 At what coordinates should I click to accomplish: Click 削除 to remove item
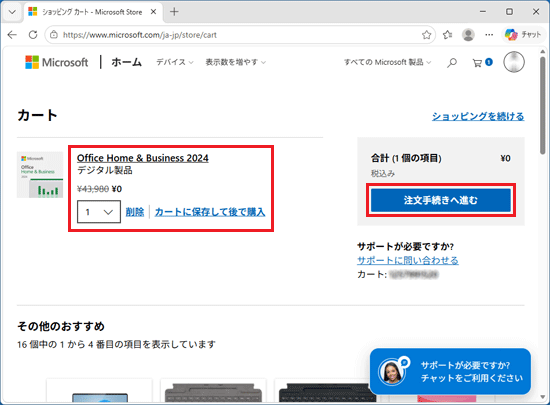pos(135,212)
